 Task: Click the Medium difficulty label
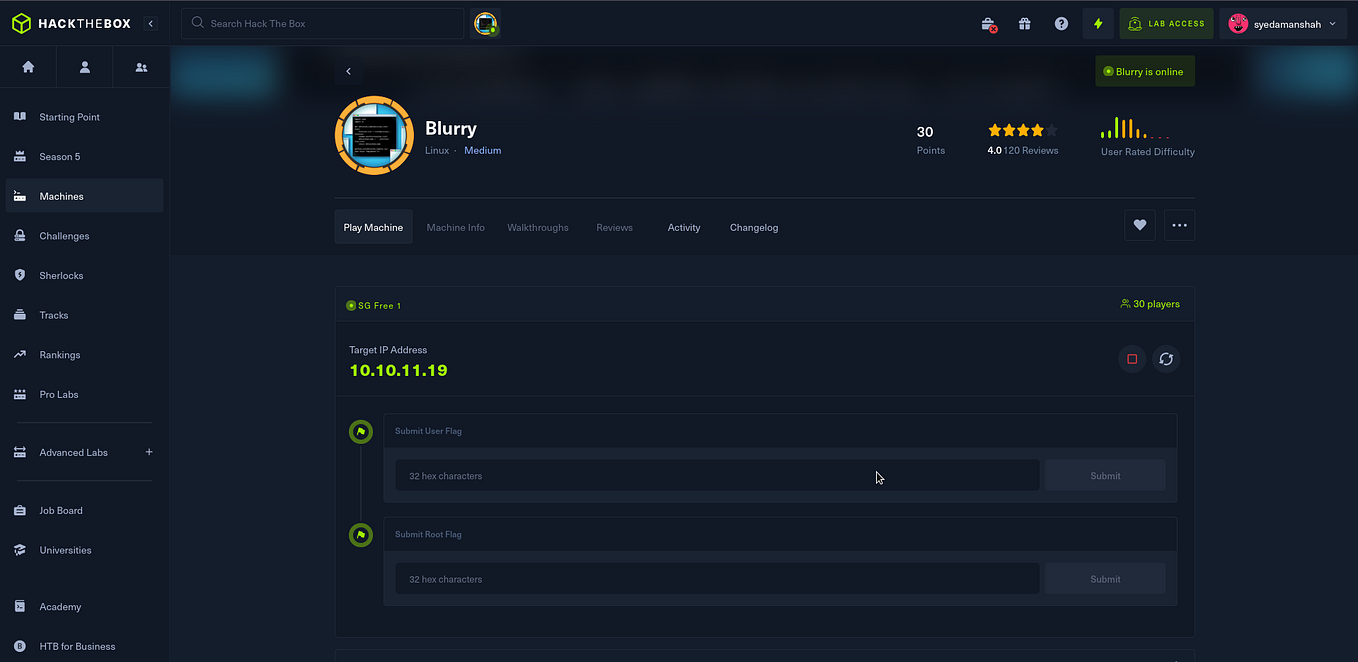[482, 150]
